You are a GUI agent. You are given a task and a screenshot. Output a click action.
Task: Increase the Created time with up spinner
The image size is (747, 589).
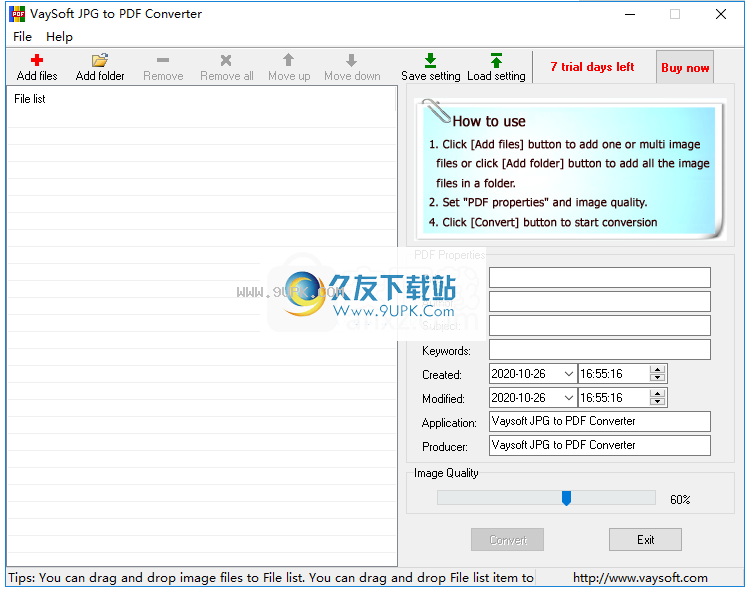[x=657, y=369]
